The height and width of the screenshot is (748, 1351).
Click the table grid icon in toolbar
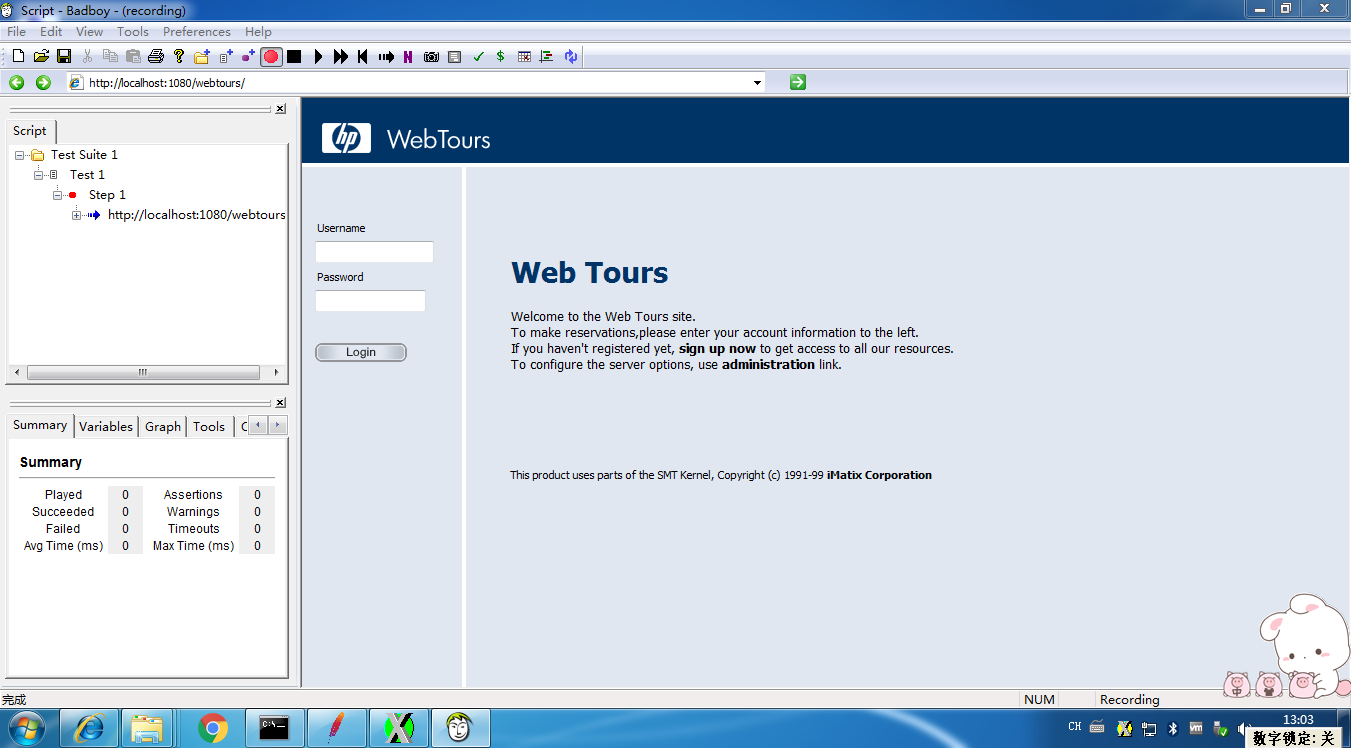pos(524,57)
